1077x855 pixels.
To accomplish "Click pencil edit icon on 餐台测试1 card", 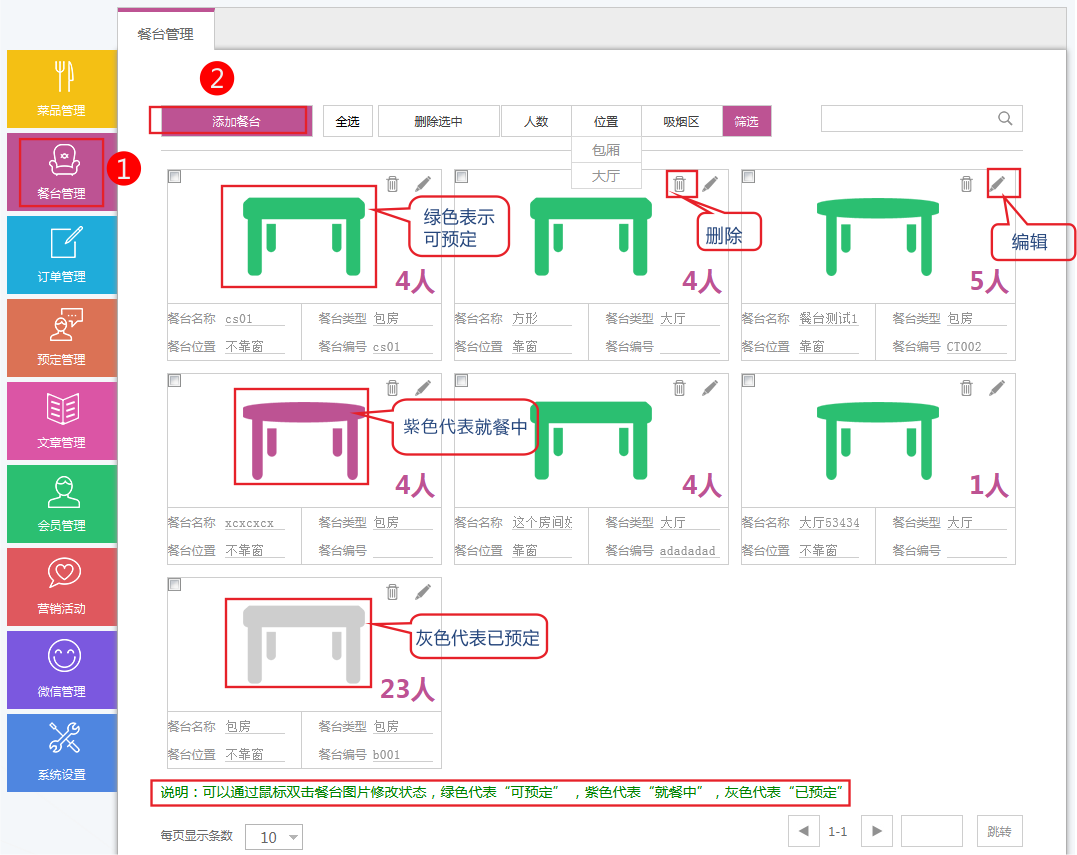I will click(x=997, y=183).
